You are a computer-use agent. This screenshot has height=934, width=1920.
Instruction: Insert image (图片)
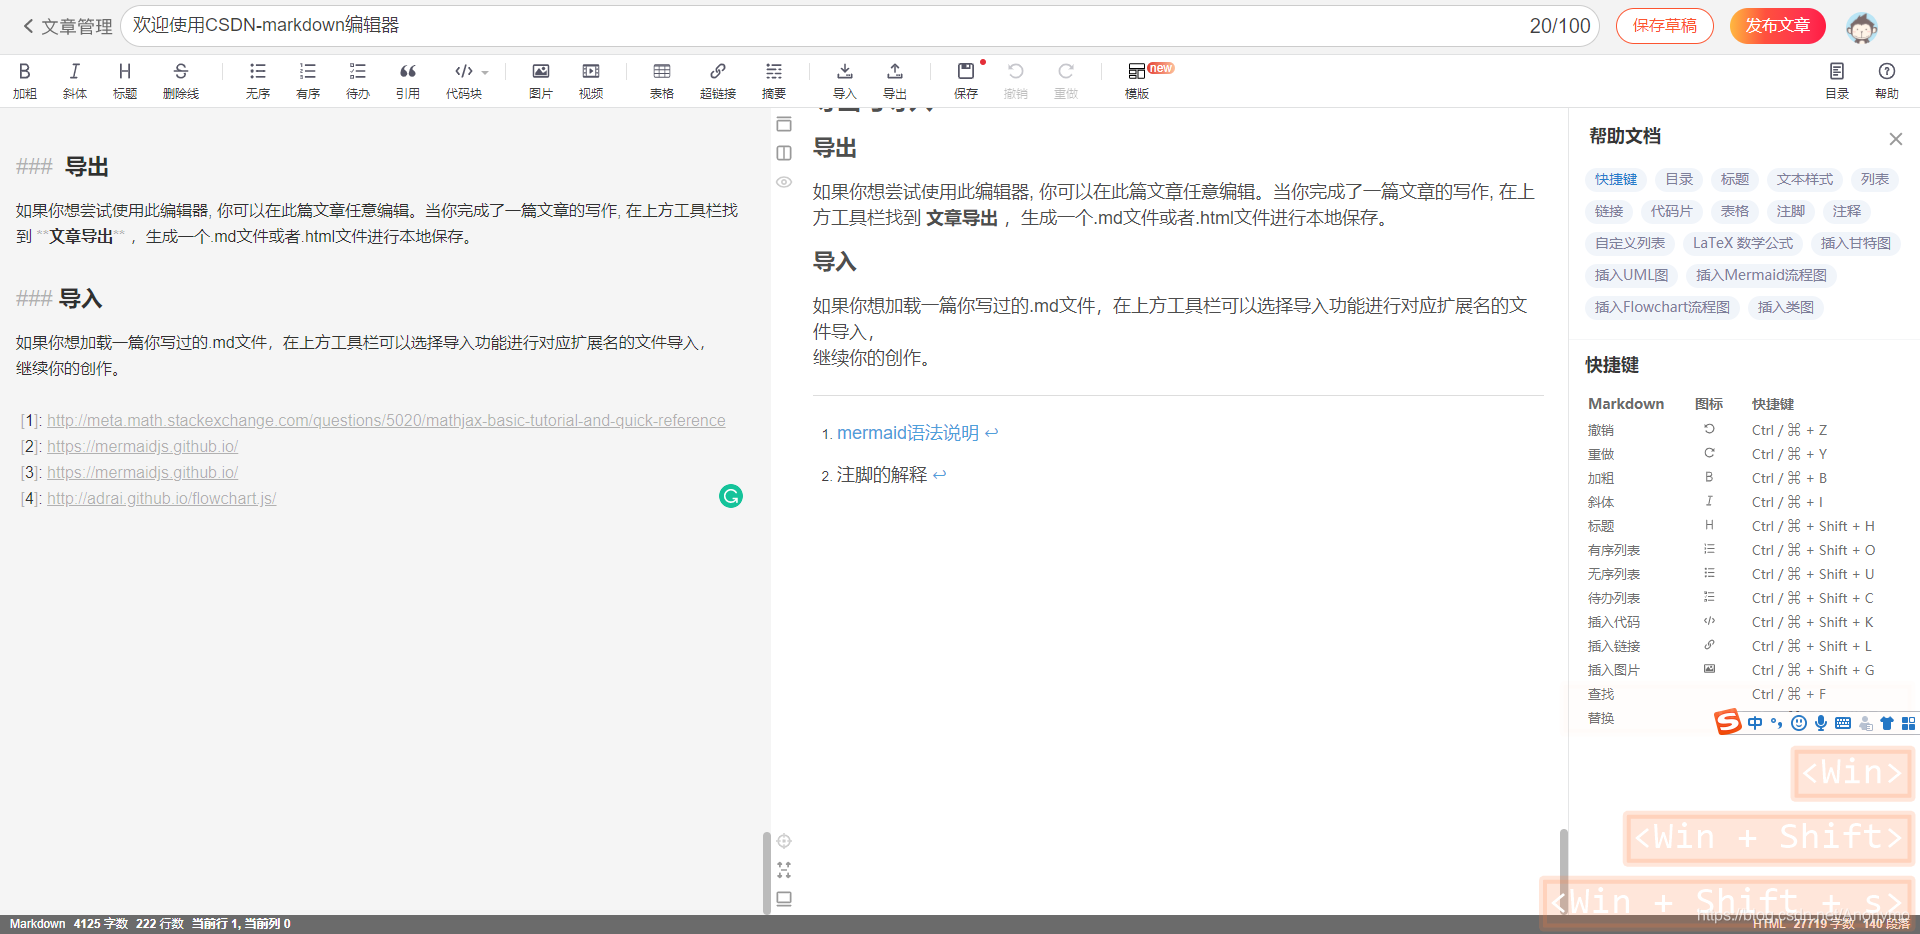[541, 80]
